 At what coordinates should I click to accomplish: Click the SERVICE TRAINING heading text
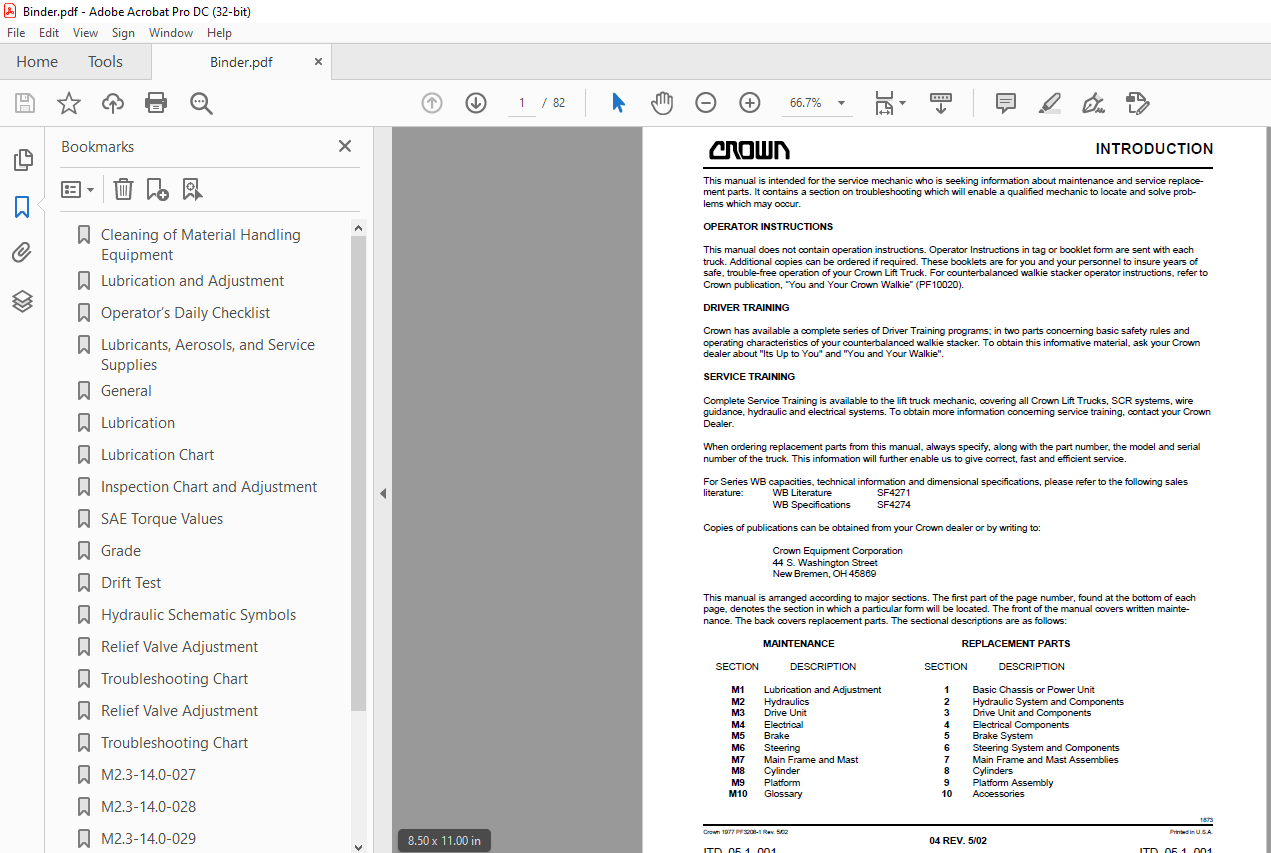(749, 377)
